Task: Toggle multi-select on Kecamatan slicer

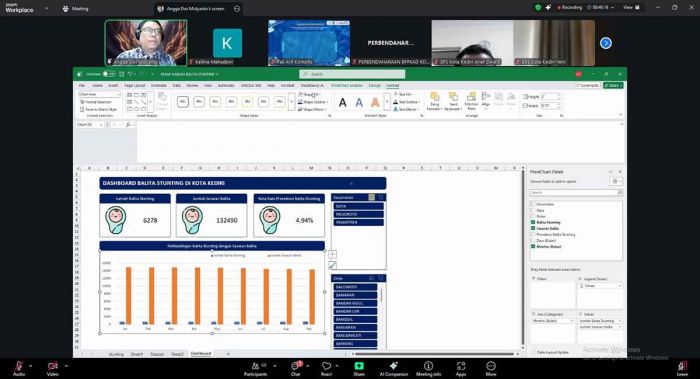Action: point(371,197)
